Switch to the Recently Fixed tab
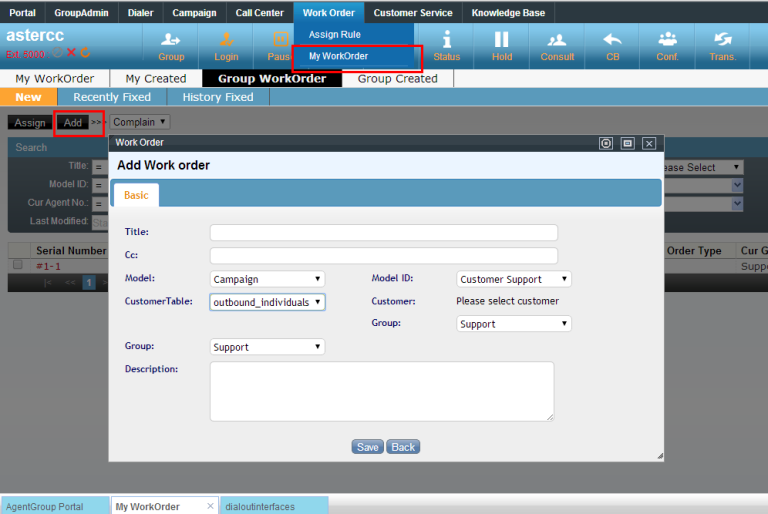Image resolution: width=768 pixels, height=514 pixels. pyautogui.click(x=112, y=97)
